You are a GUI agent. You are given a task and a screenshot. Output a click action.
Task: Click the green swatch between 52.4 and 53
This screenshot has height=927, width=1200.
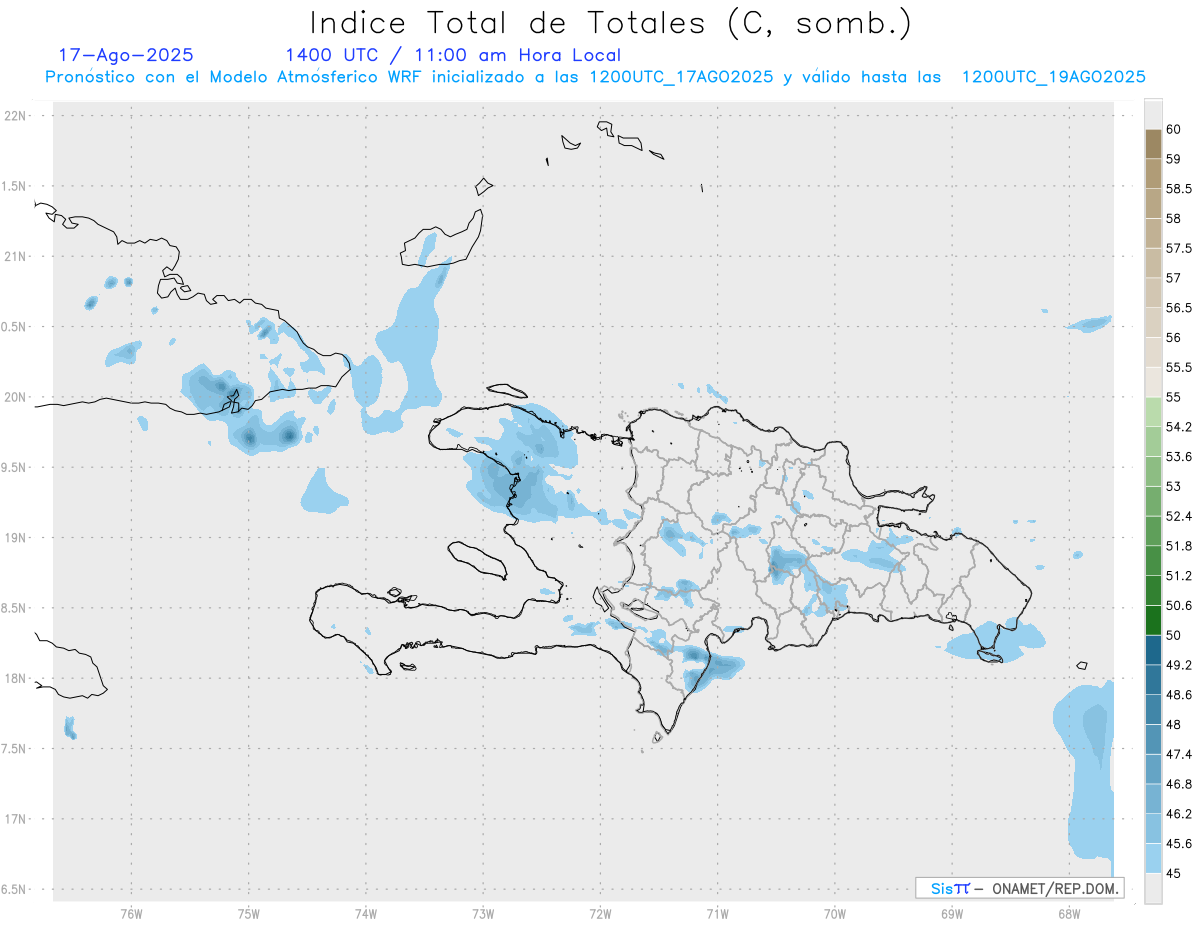click(1153, 501)
